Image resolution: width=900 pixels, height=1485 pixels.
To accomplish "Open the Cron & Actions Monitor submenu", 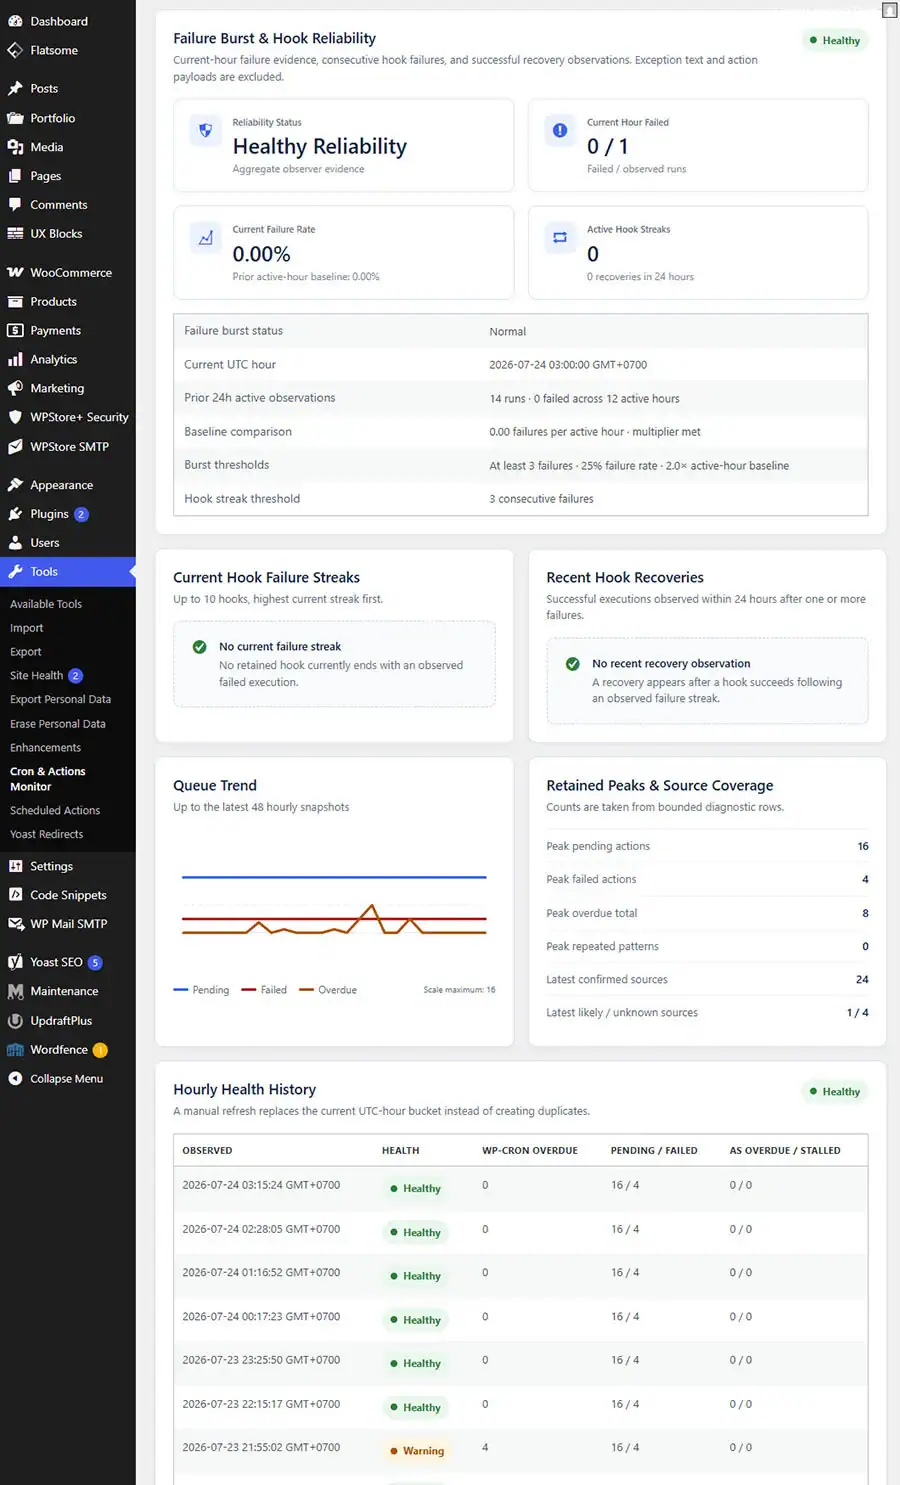I will pyautogui.click(x=47, y=779).
